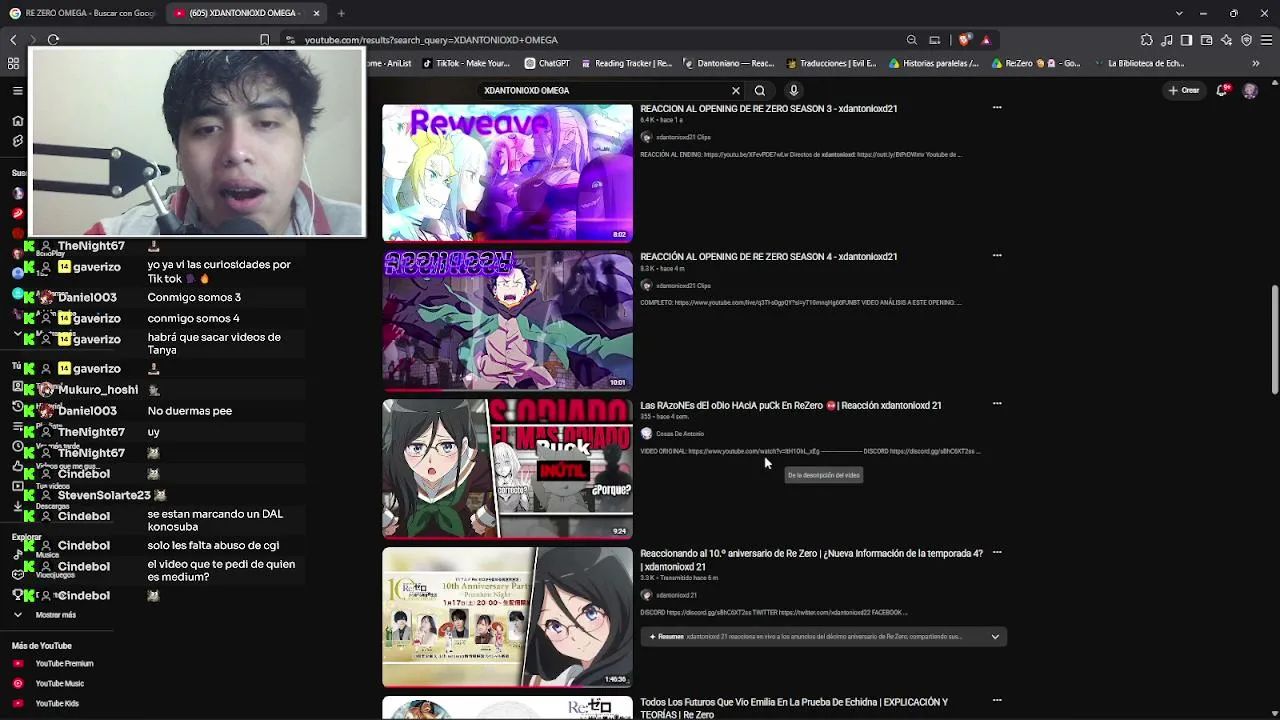Open the Las RAzoNEs dEl oDio HAciA puCk title

pos(790,405)
